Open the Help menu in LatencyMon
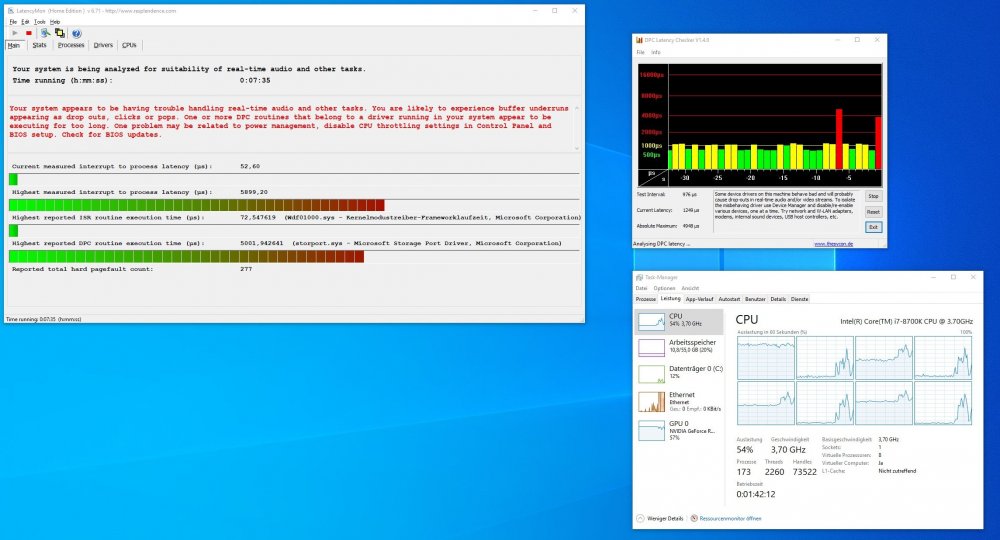The image size is (1000, 540). tap(55, 22)
